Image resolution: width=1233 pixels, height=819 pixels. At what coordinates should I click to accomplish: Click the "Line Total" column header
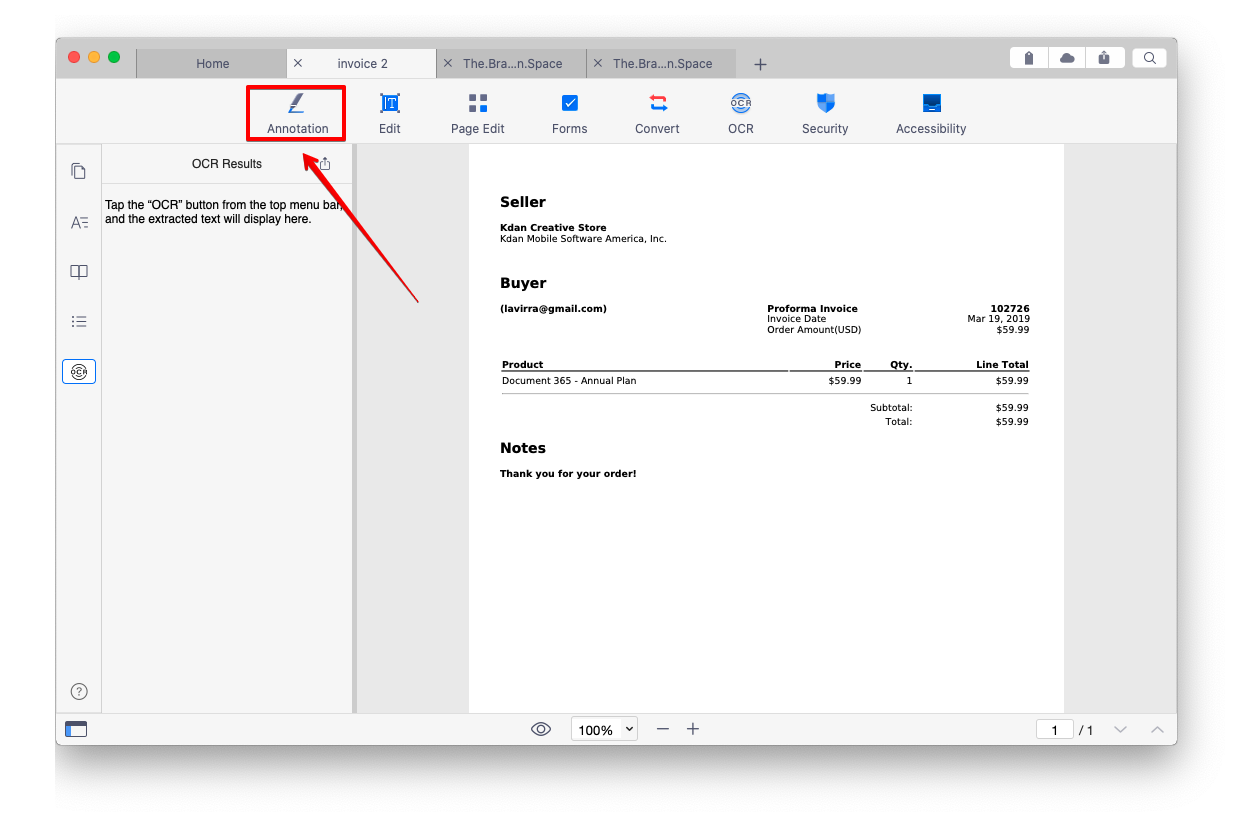[x=1002, y=365]
